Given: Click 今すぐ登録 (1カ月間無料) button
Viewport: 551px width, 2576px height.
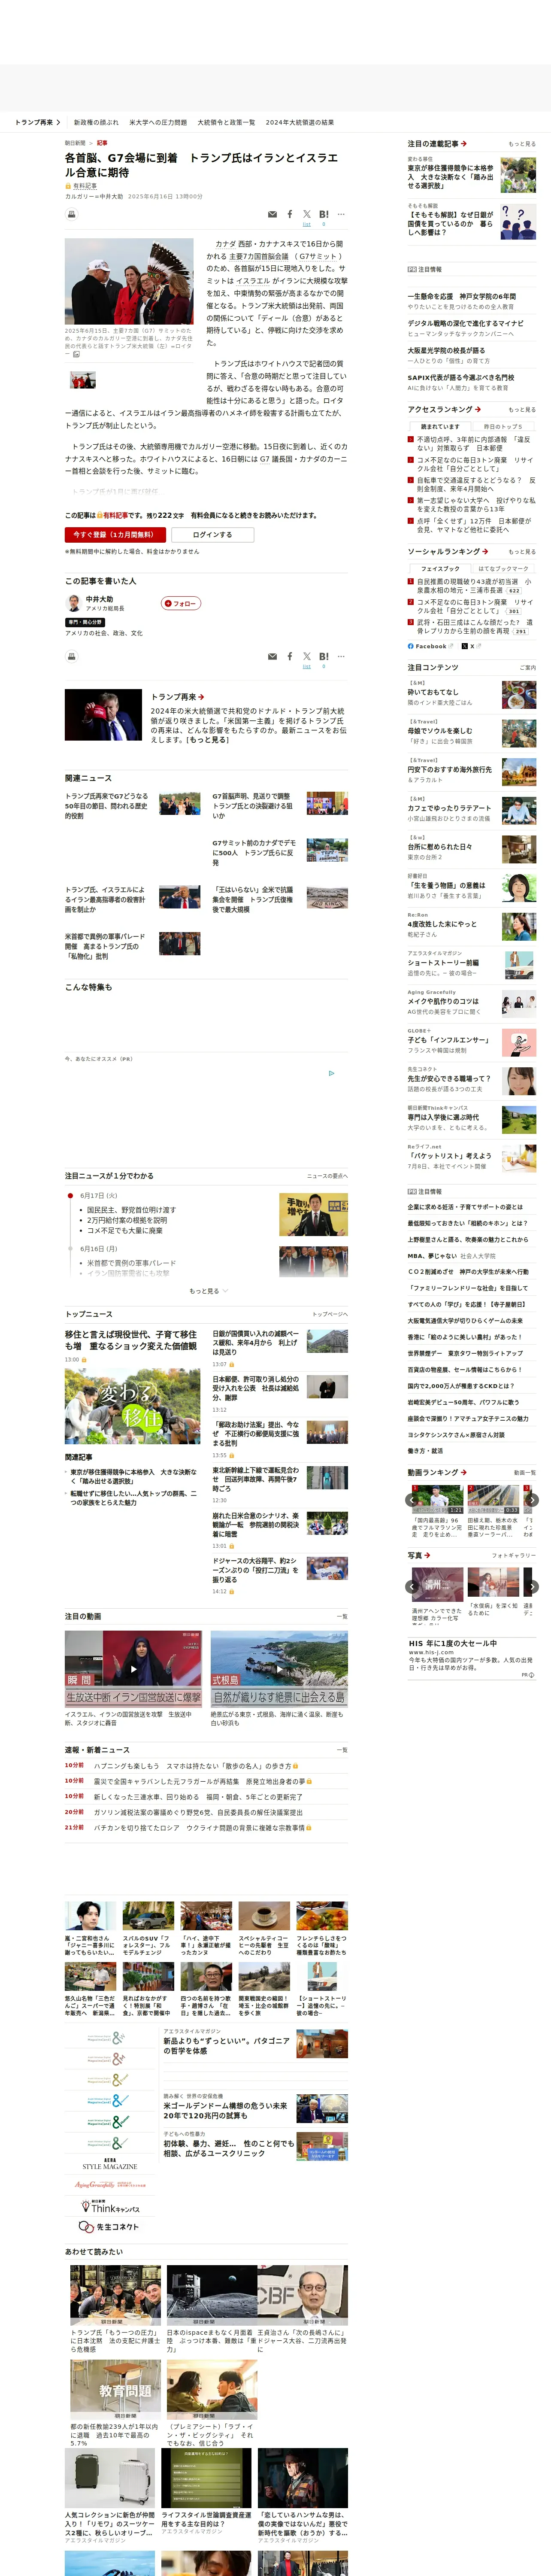Looking at the screenshot, I should tap(115, 534).
